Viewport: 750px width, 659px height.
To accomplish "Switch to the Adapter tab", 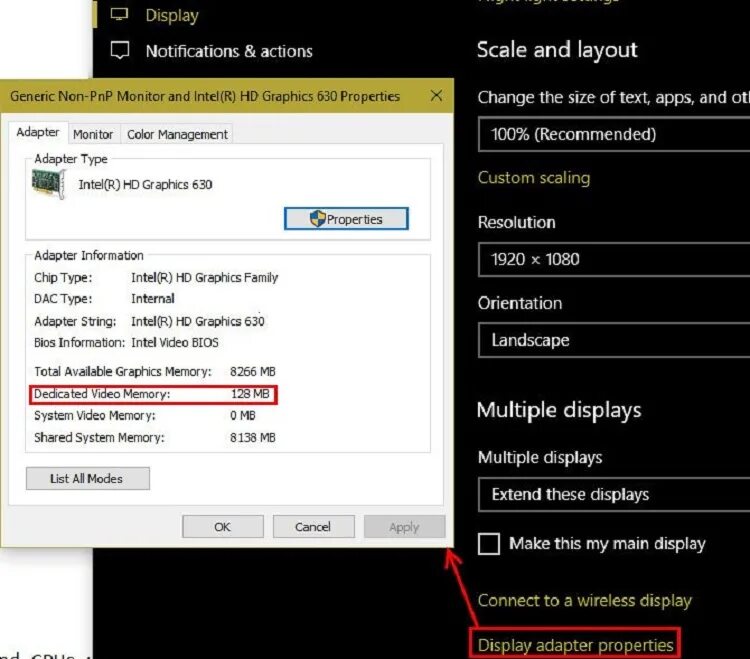I will pos(38,132).
